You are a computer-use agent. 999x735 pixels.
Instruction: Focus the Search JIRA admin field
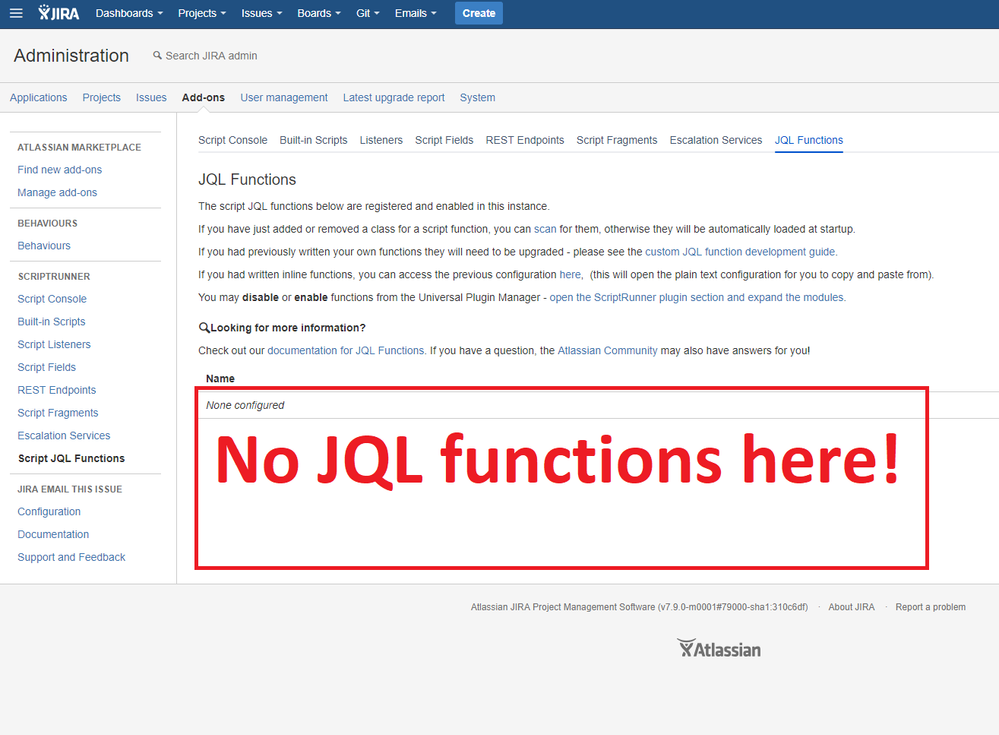[x=211, y=56]
